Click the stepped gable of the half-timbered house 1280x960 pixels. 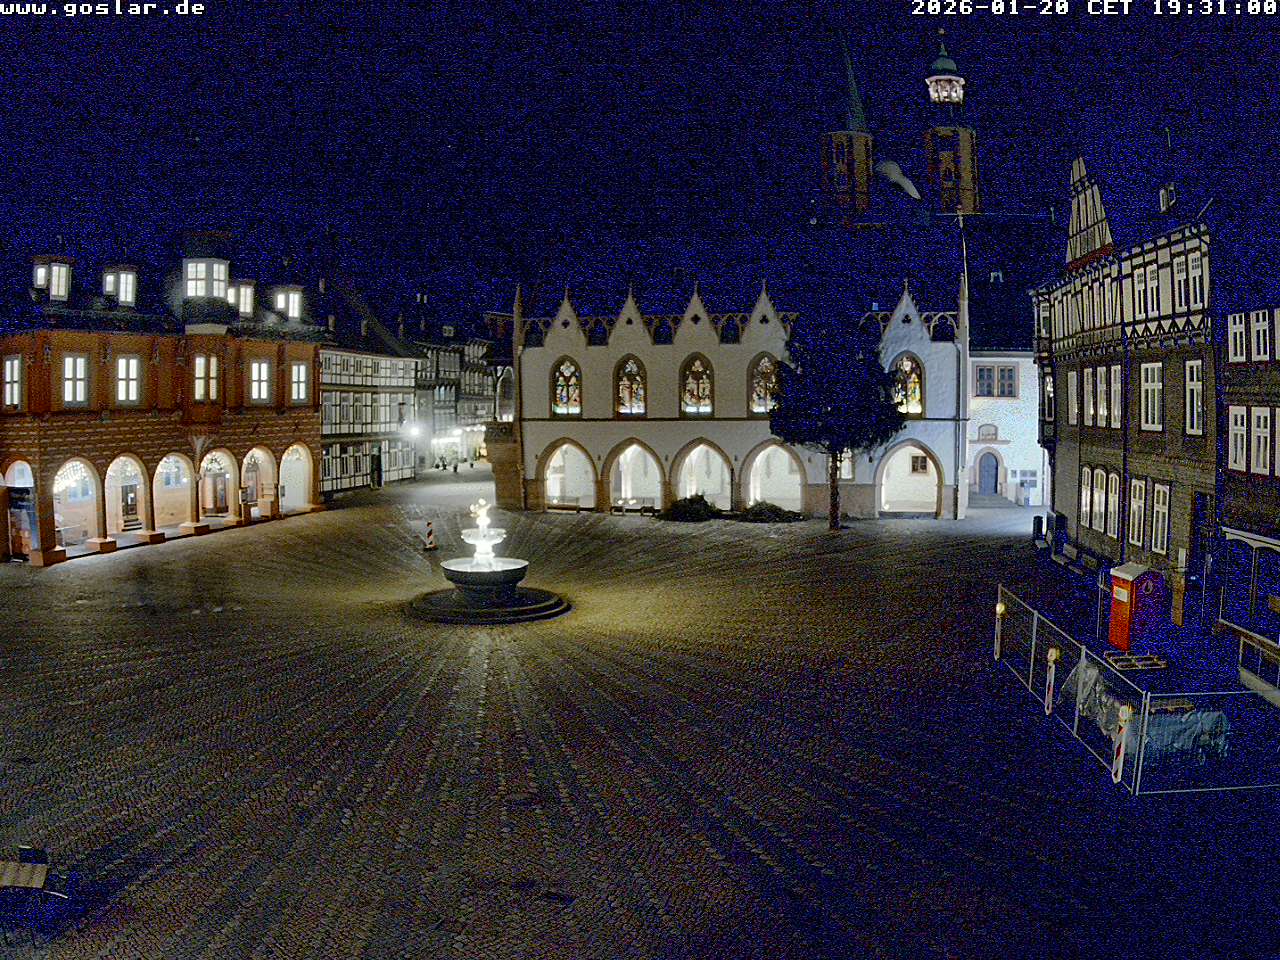pyautogui.click(x=1087, y=215)
